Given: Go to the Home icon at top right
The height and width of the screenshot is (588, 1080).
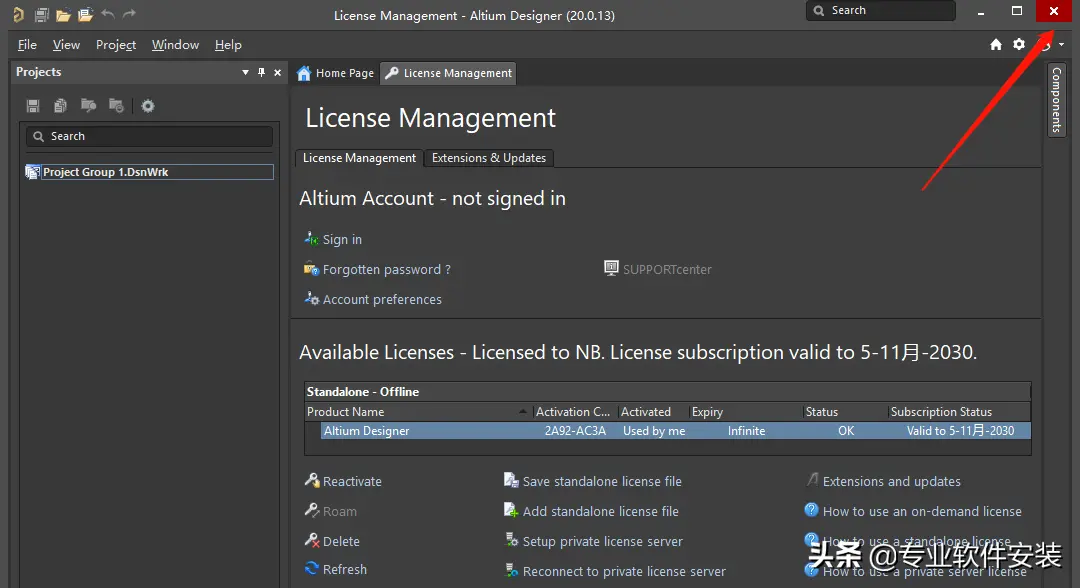Looking at the screenshot, I should click(x=996, y=45).
